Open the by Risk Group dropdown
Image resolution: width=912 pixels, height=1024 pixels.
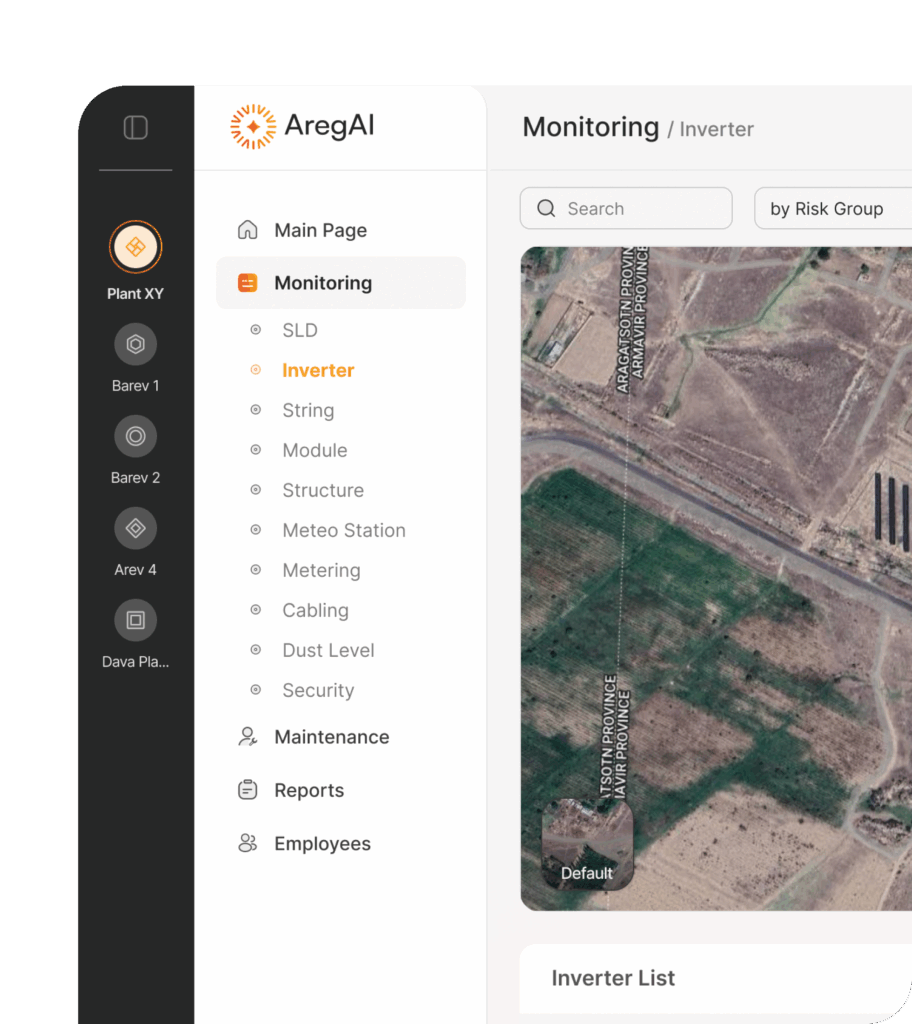pyautogui.click(x=830, y=209)
